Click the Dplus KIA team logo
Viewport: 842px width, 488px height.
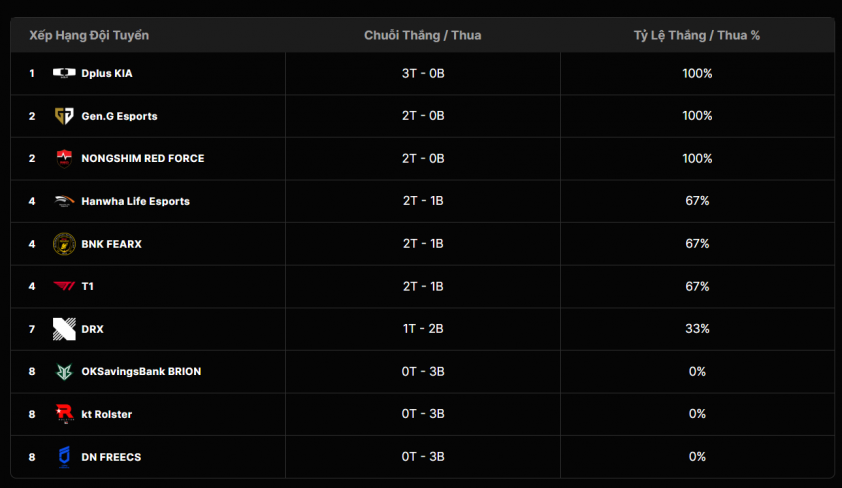pyautogui.click(x=64, y=73)
